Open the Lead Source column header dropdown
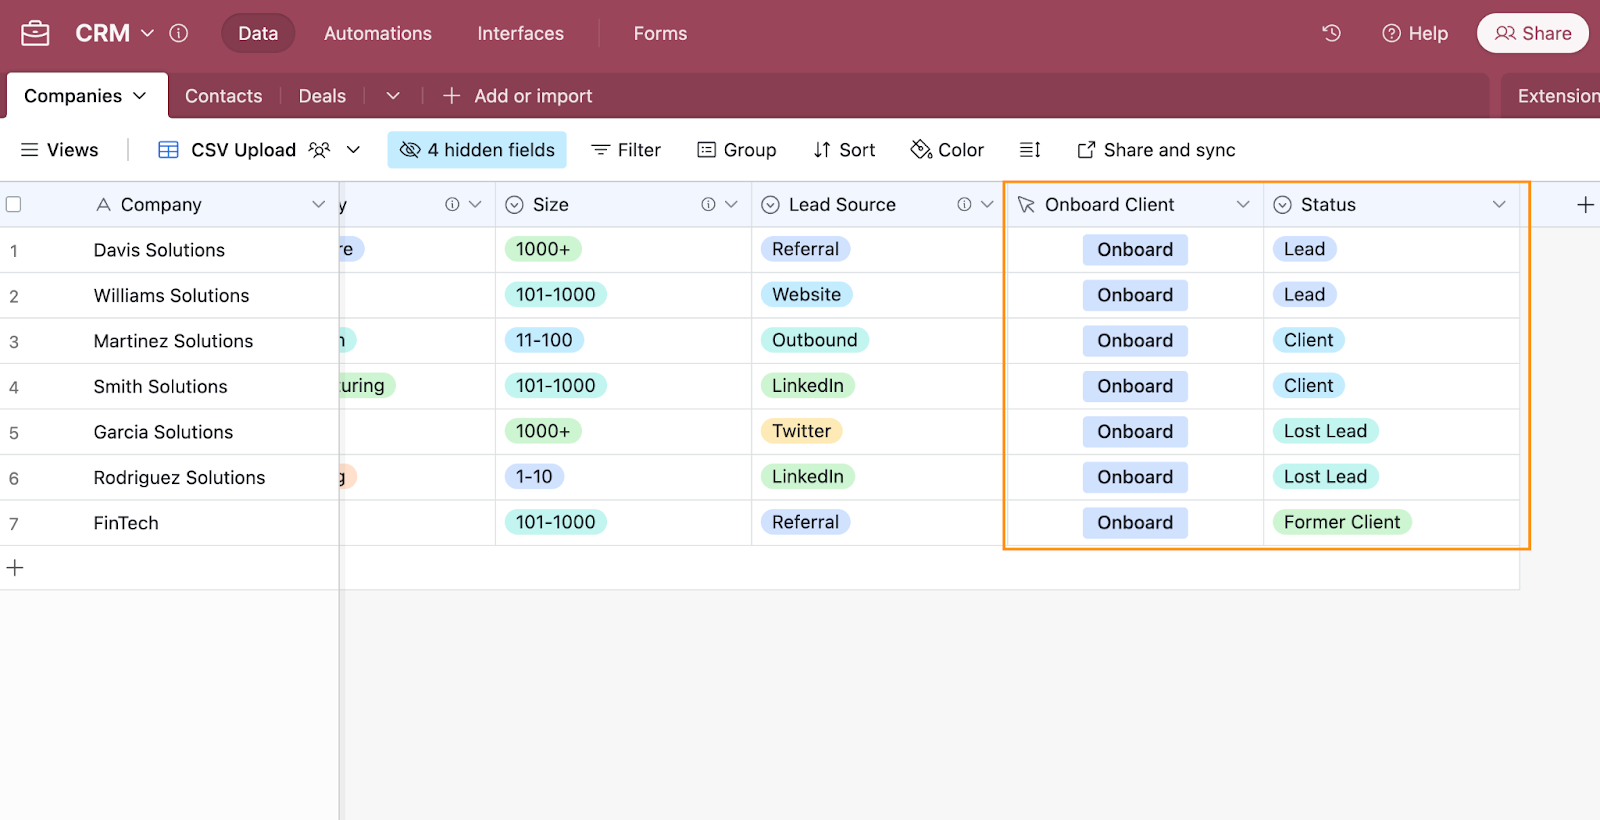Image resolution: width=1600 pixels, height=820 pixels. (987, 204)
